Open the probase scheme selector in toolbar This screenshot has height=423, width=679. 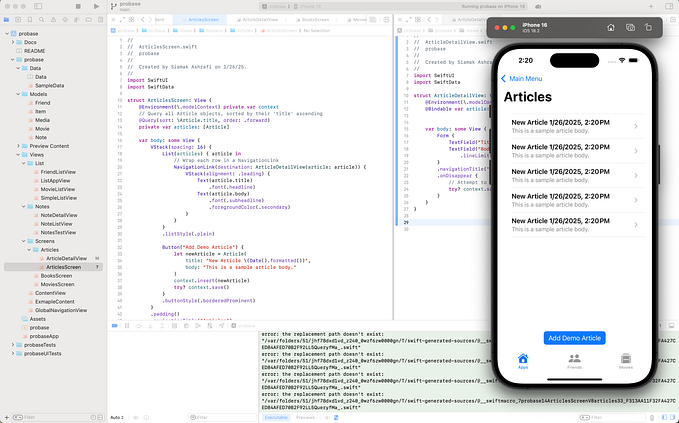(x=276, y=6)
